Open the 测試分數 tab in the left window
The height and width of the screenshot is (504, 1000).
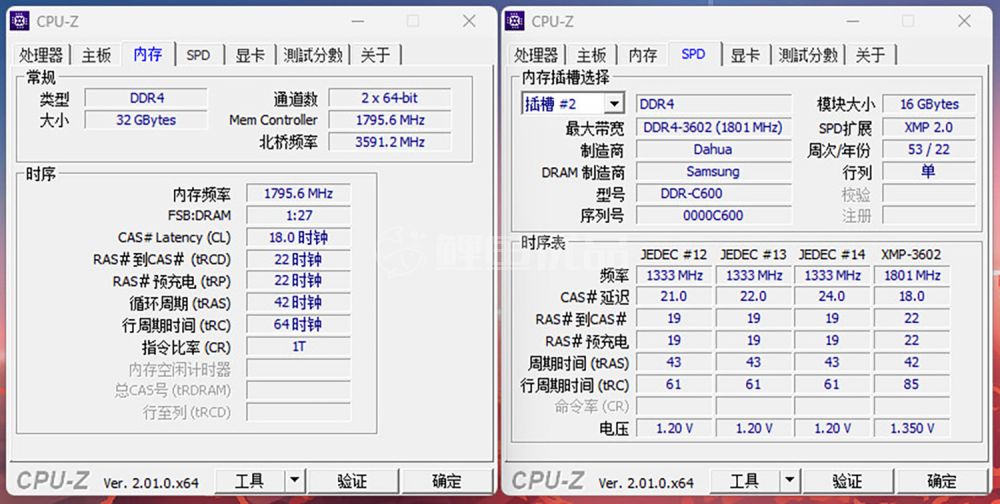313,55
